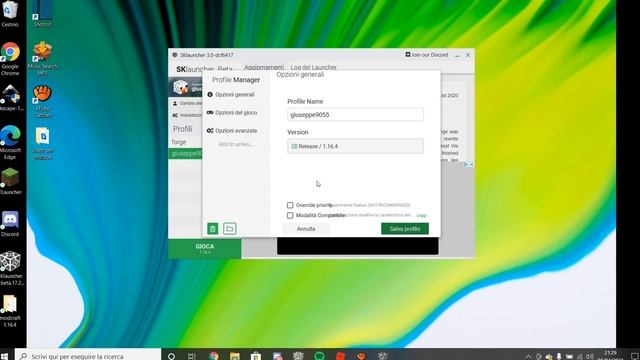Image resolution: width=640 pixels, height=360 pixels.
Task: Open Task View on taskbar
Action: 192,356
